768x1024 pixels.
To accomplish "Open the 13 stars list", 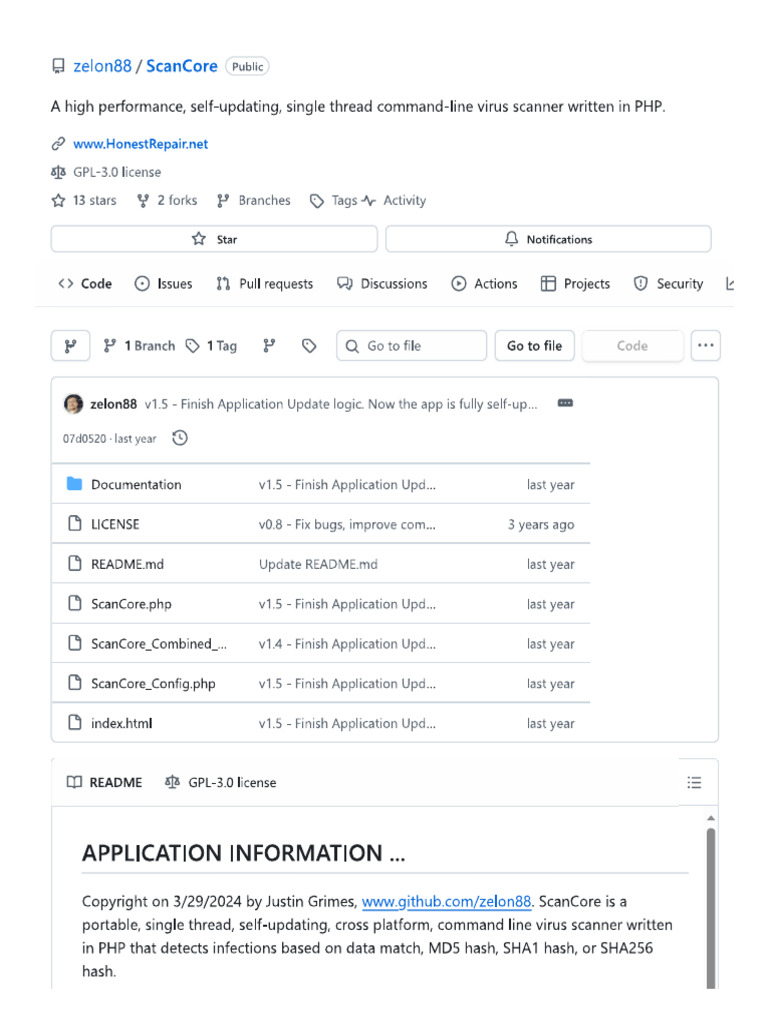I will click(84, 200).
